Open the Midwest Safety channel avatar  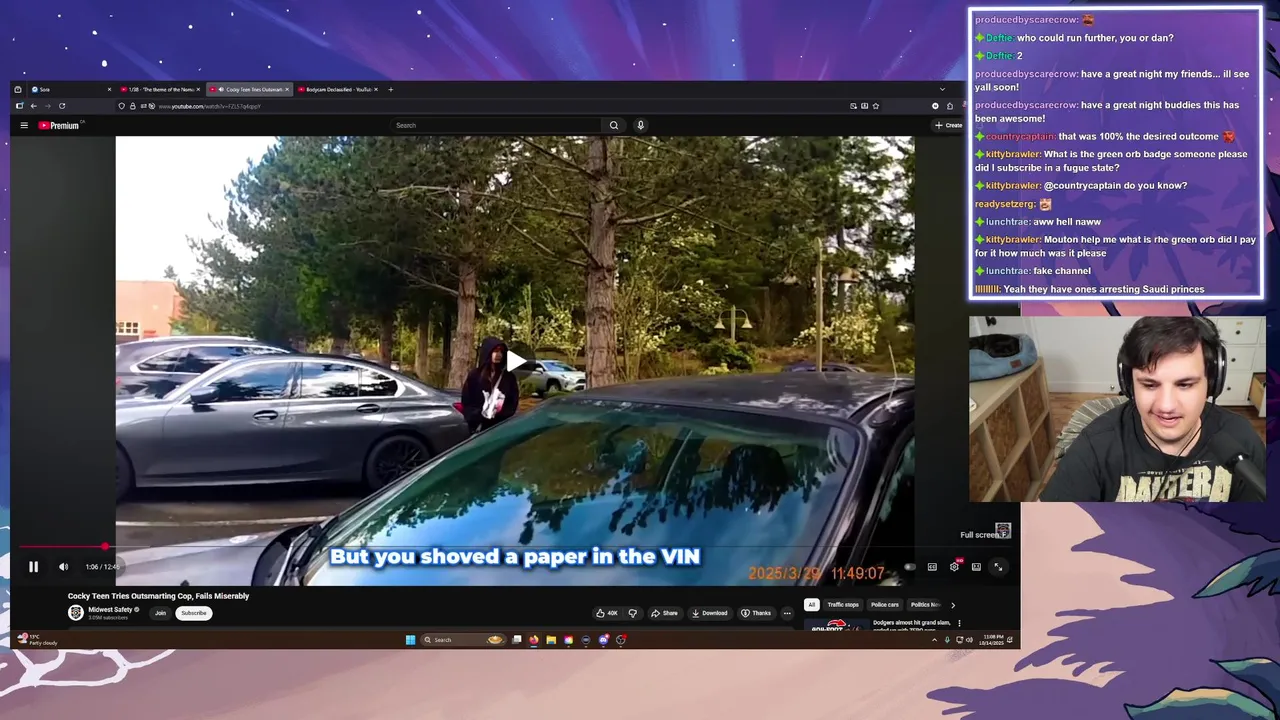75,612
